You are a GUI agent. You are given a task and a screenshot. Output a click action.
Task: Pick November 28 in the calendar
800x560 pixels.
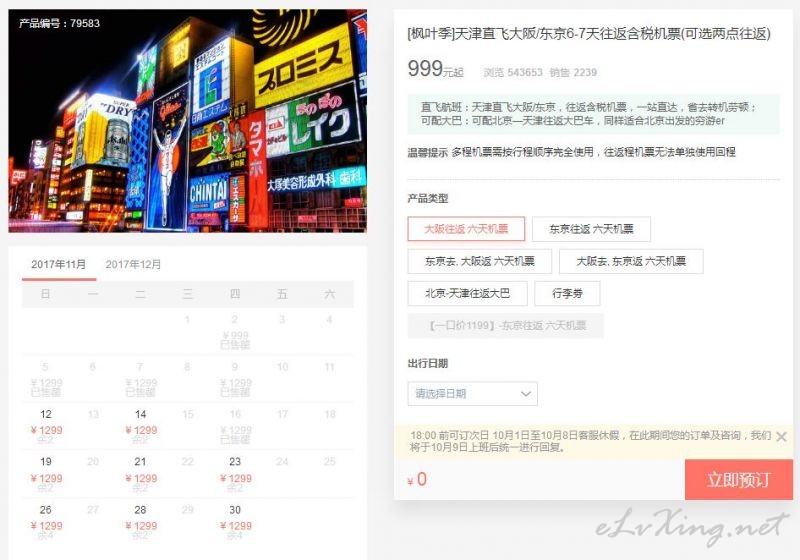[x=140, y=521]
